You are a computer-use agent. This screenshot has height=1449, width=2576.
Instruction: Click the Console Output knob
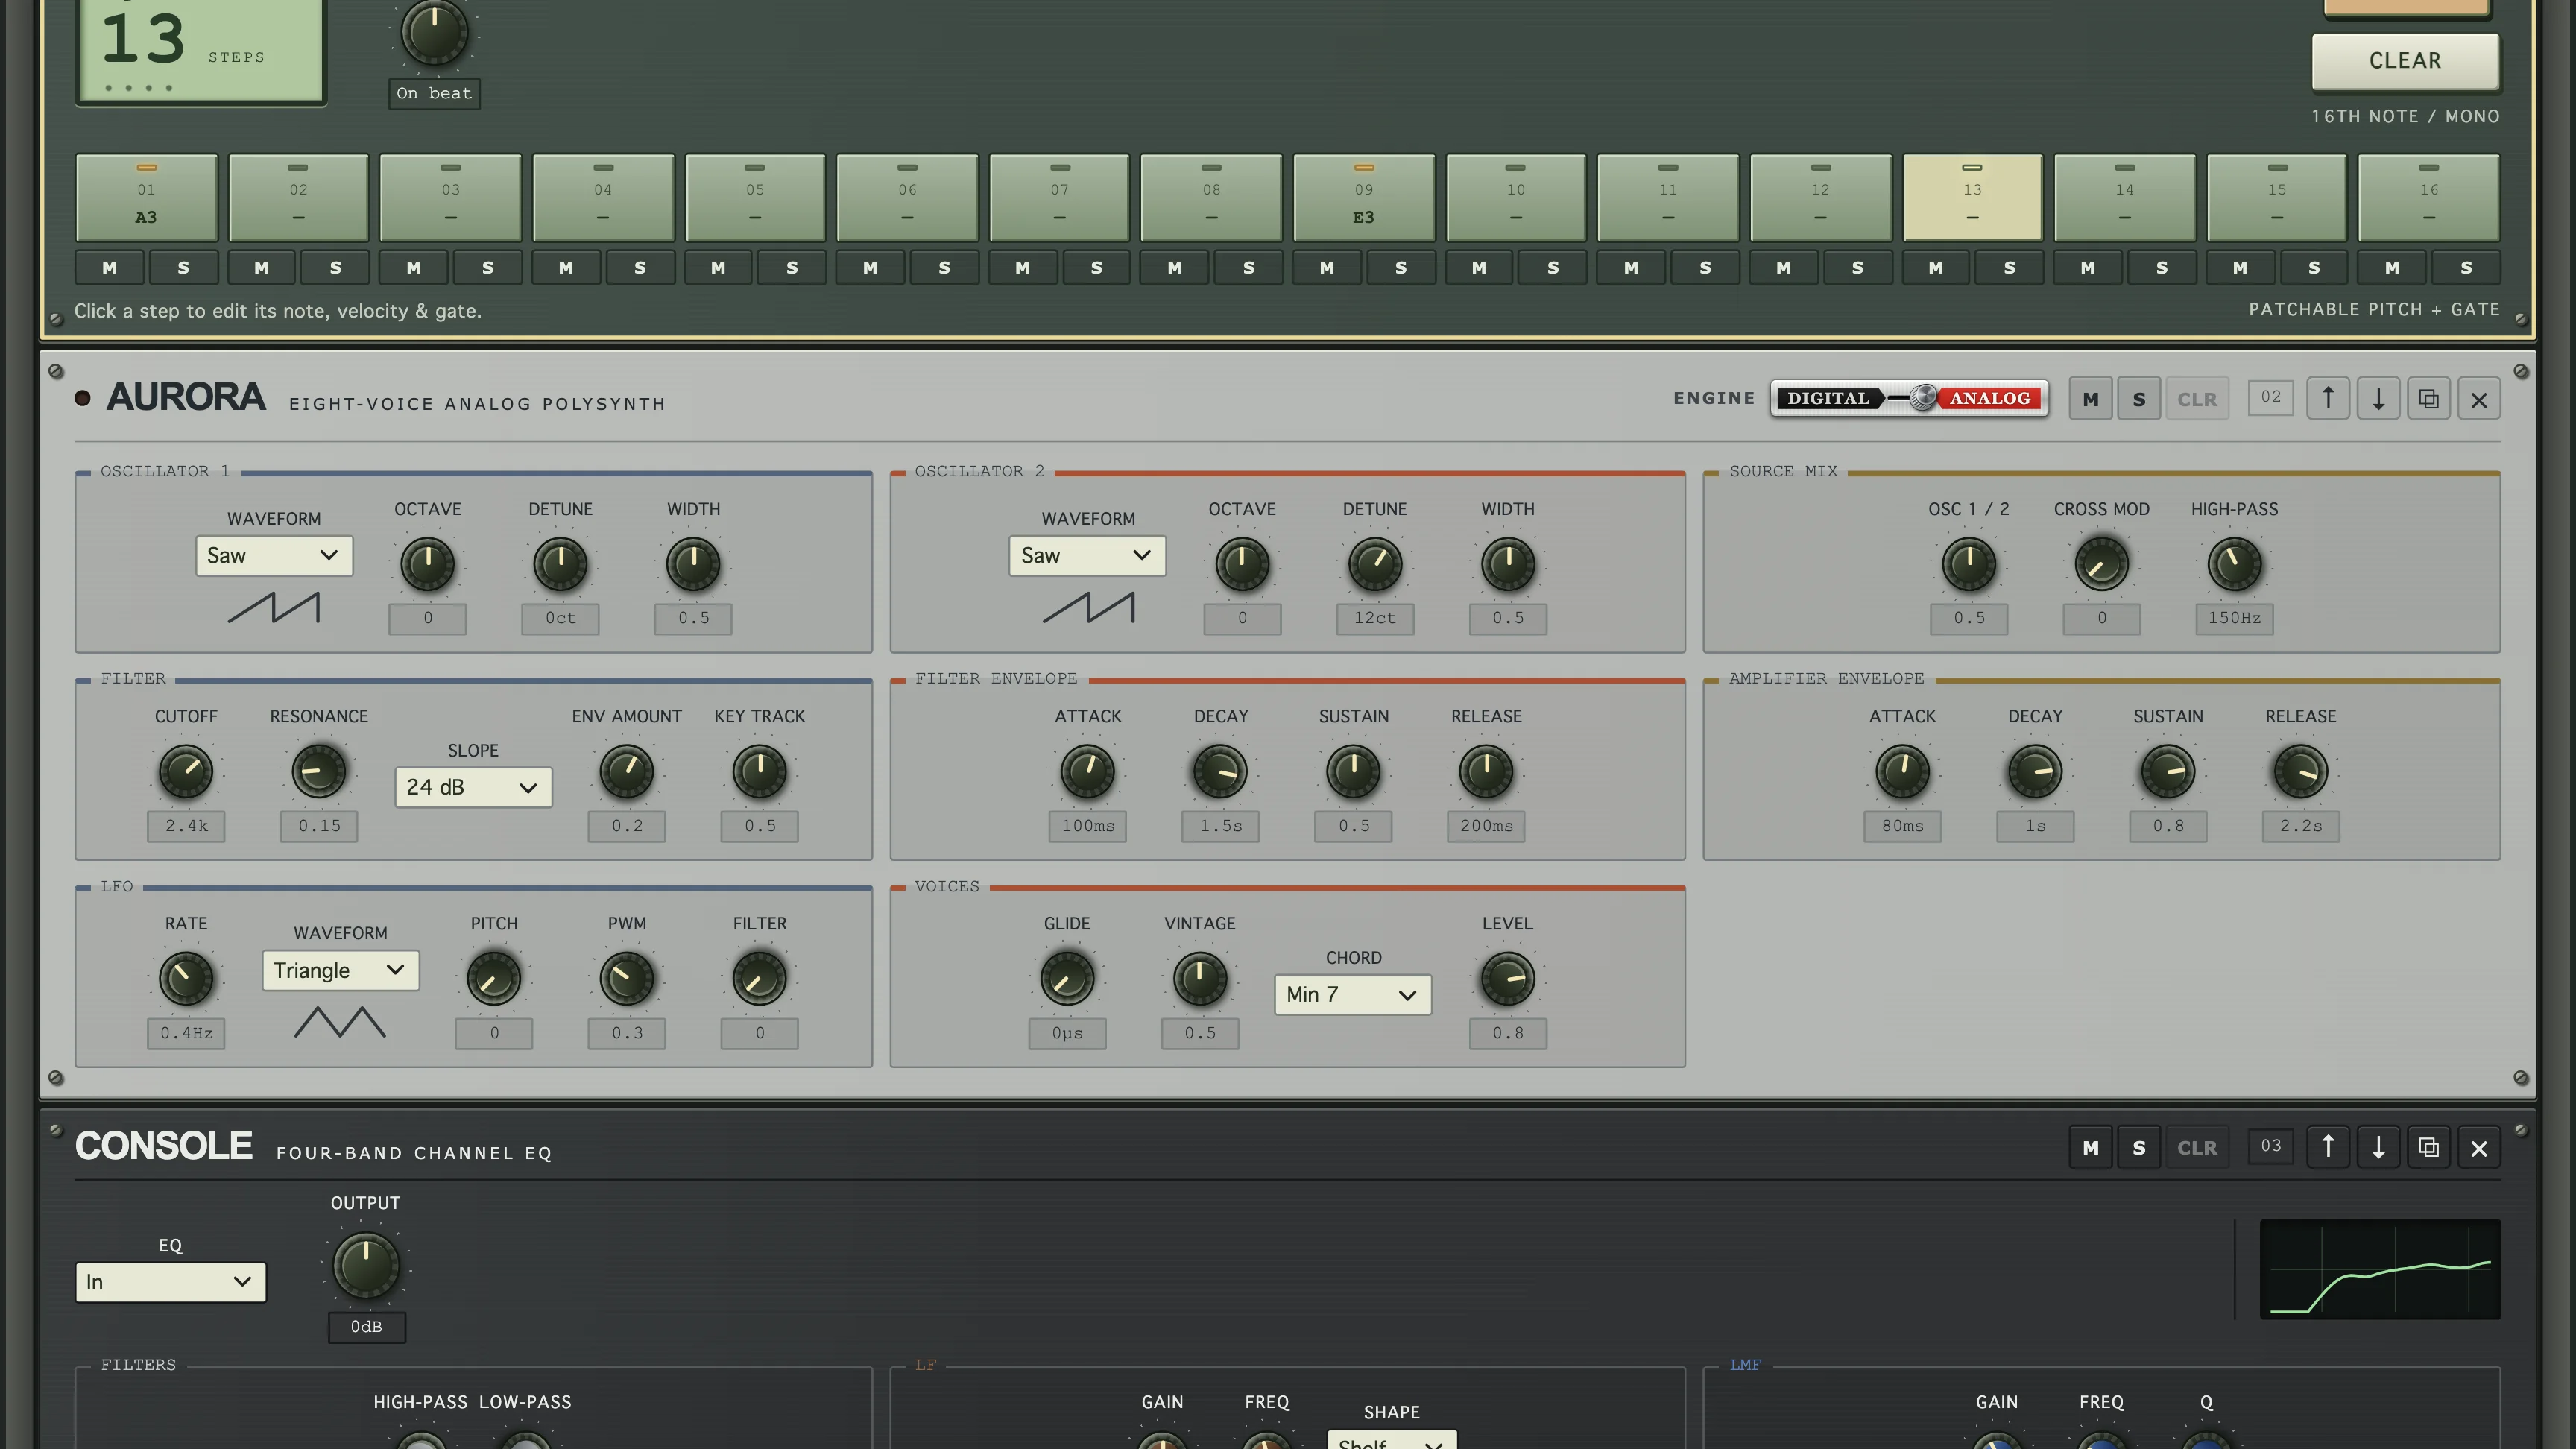(366, 1265)
